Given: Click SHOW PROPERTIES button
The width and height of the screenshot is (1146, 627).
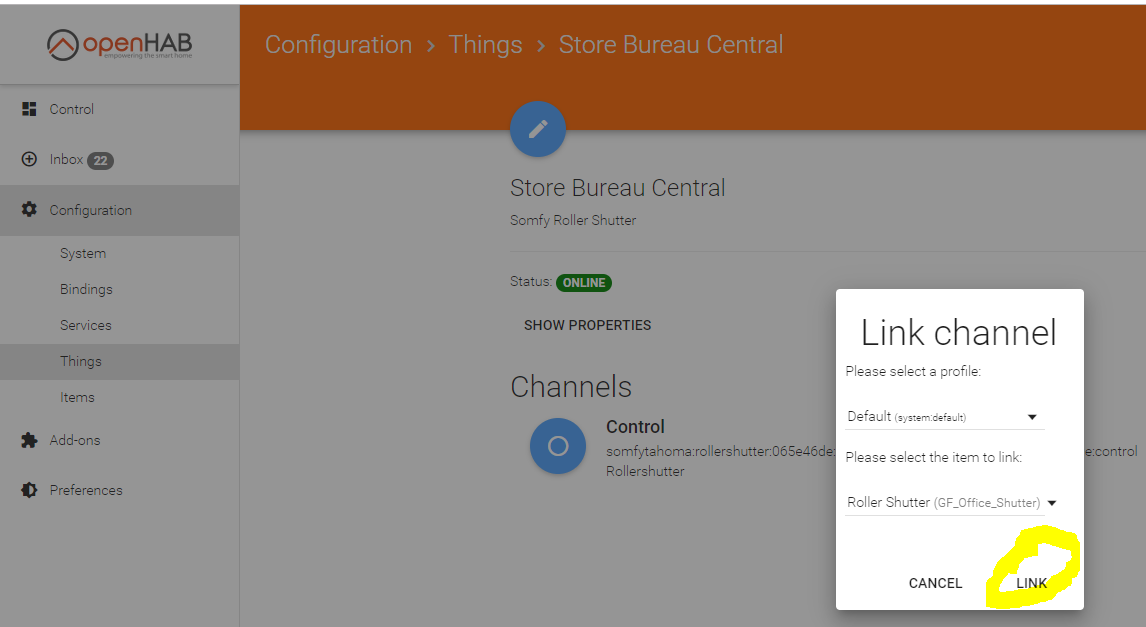Looking at the screenshot, I should [x=587, y=325].
